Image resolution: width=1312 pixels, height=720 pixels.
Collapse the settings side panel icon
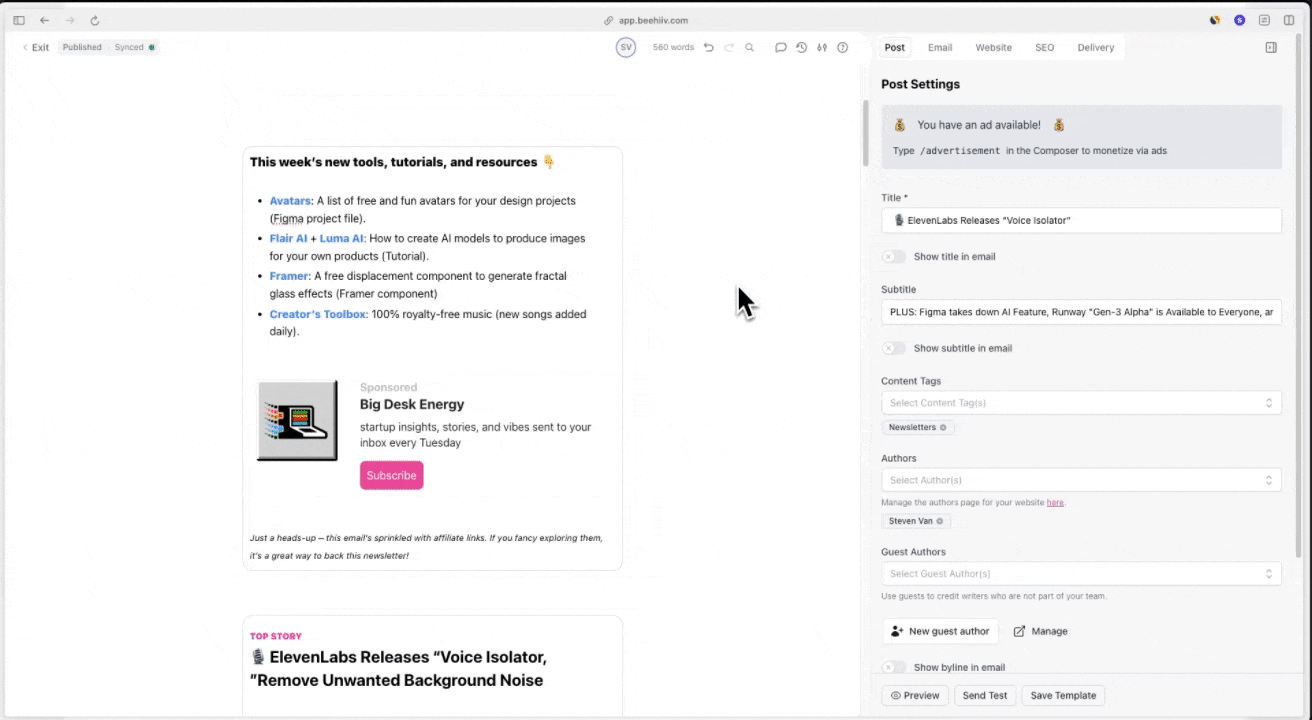1271,47
